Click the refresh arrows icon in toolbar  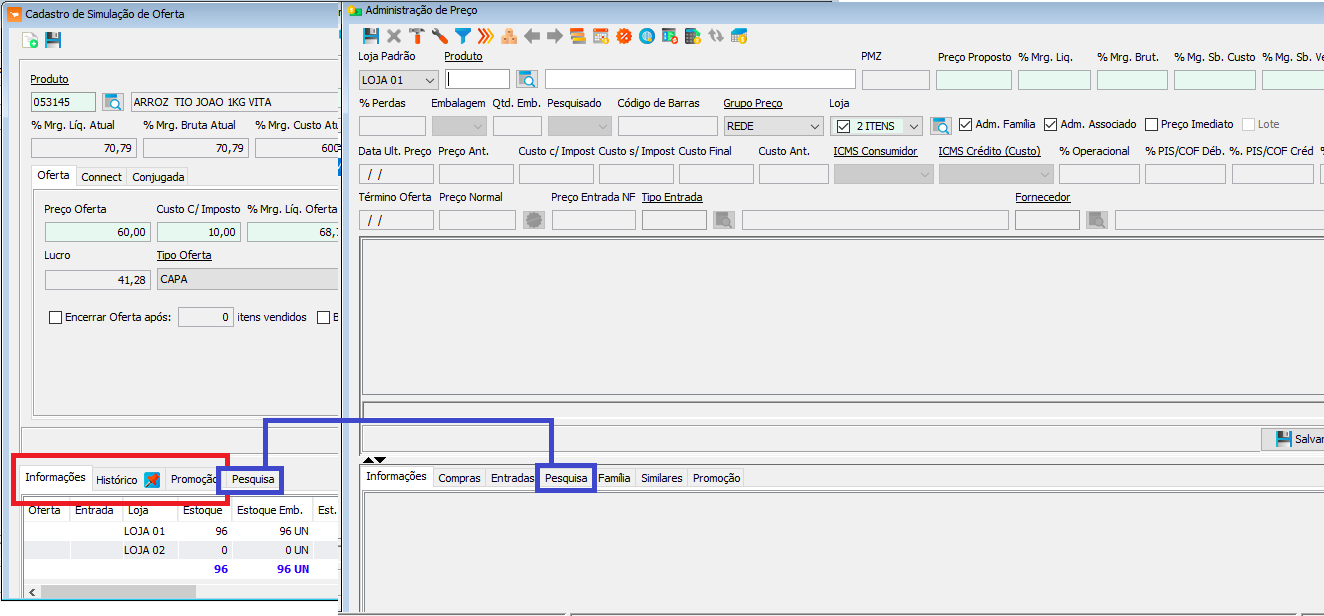pyautogui.click(x=716, y=36)
